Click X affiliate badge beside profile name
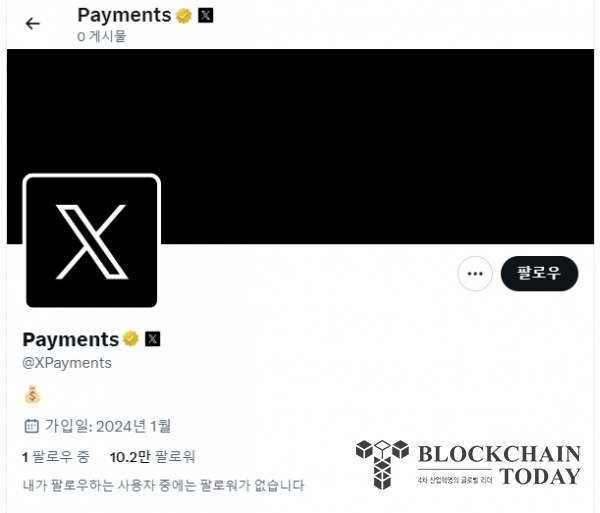 153,339
